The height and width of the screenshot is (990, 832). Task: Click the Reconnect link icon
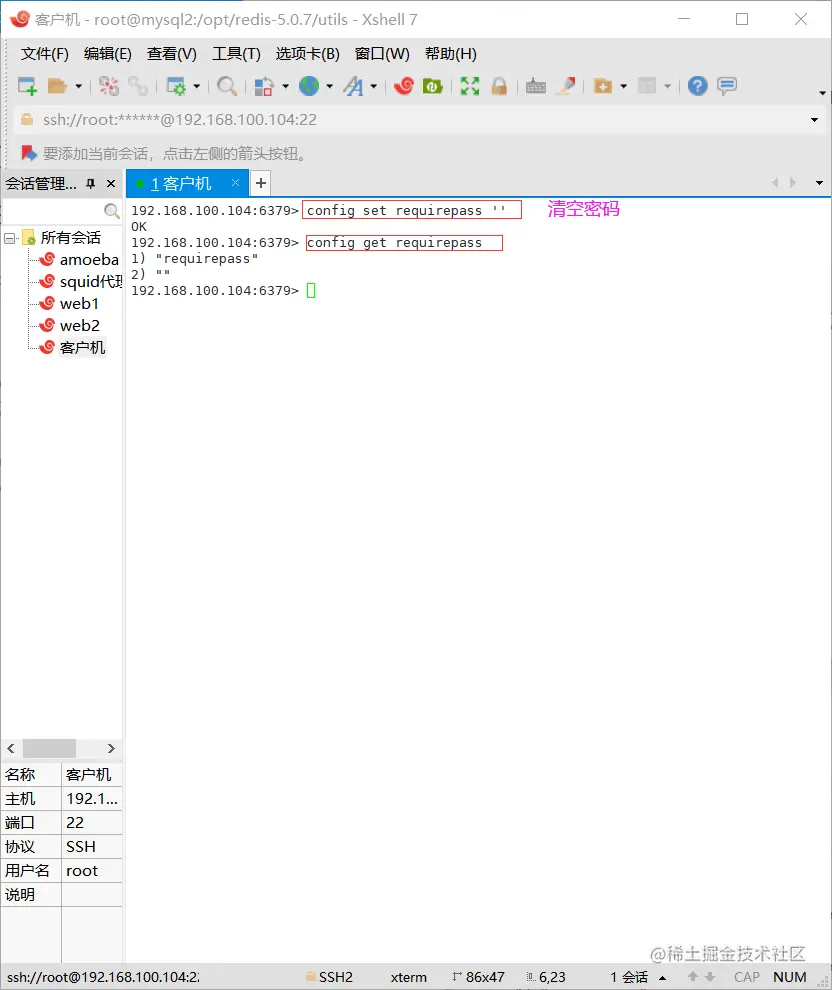click(138, 86)
